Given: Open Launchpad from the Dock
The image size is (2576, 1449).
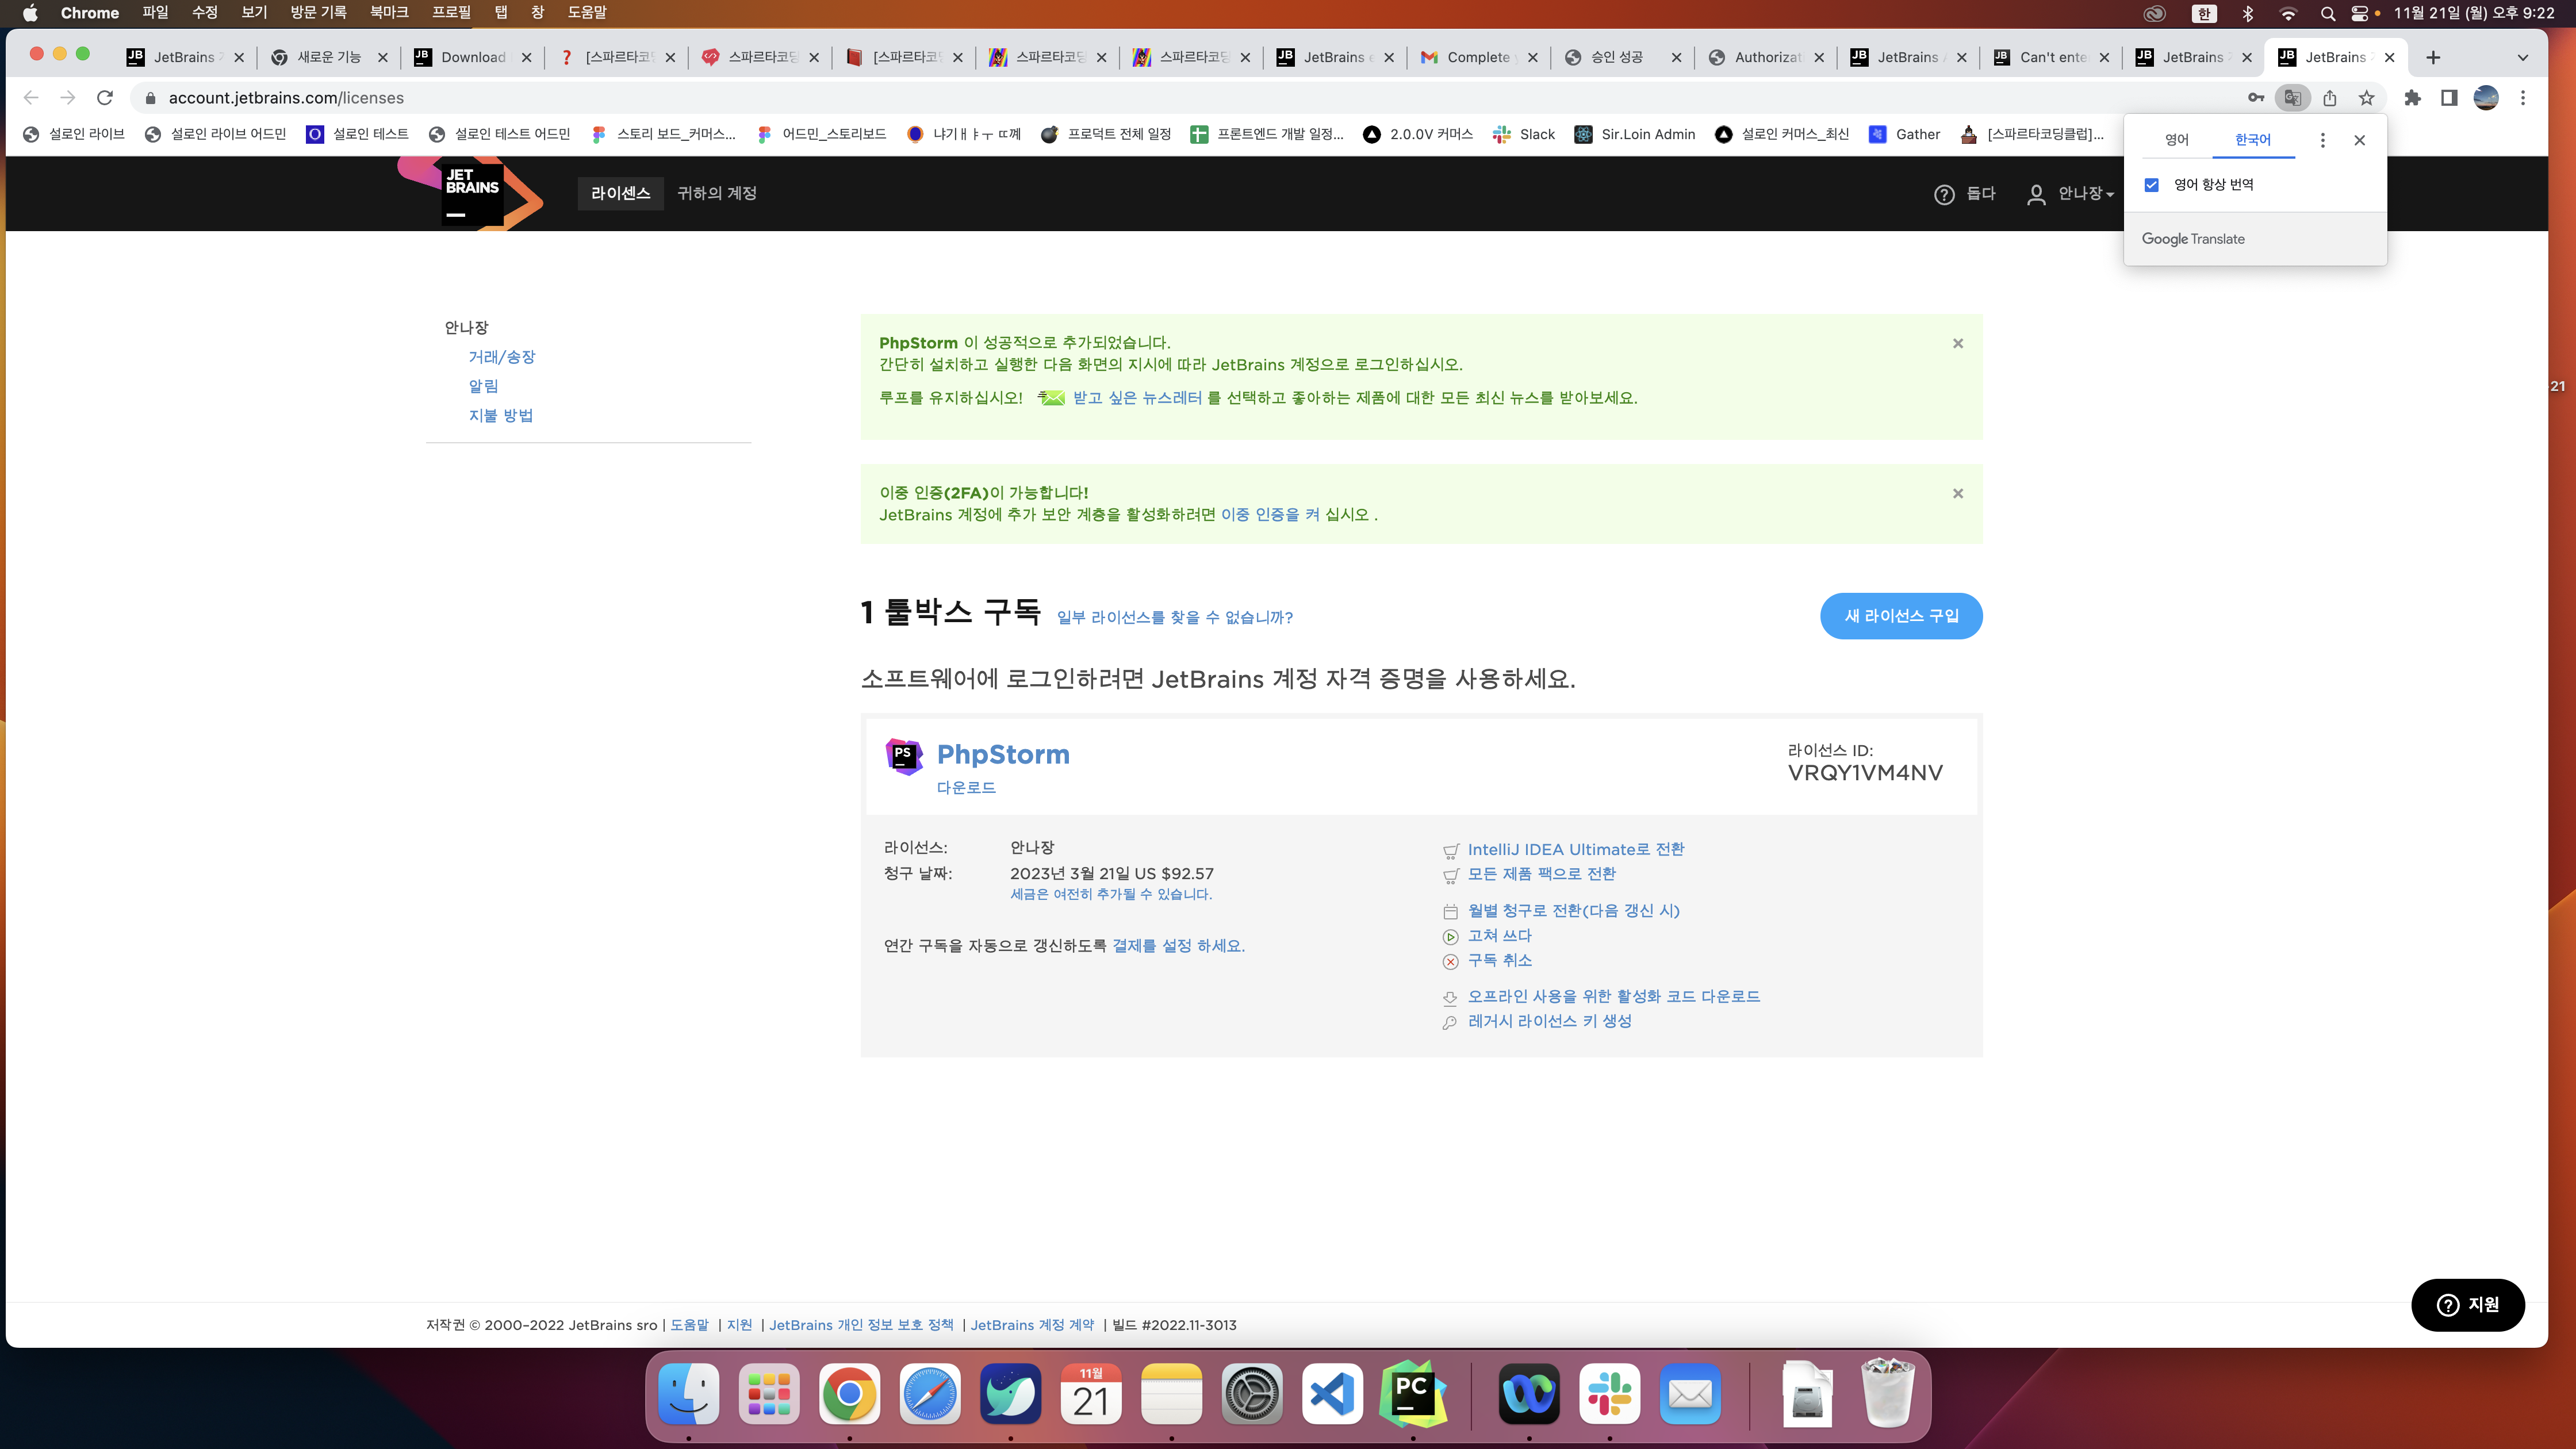Looking at the screenshot, I should click(x=769, y=1394).
